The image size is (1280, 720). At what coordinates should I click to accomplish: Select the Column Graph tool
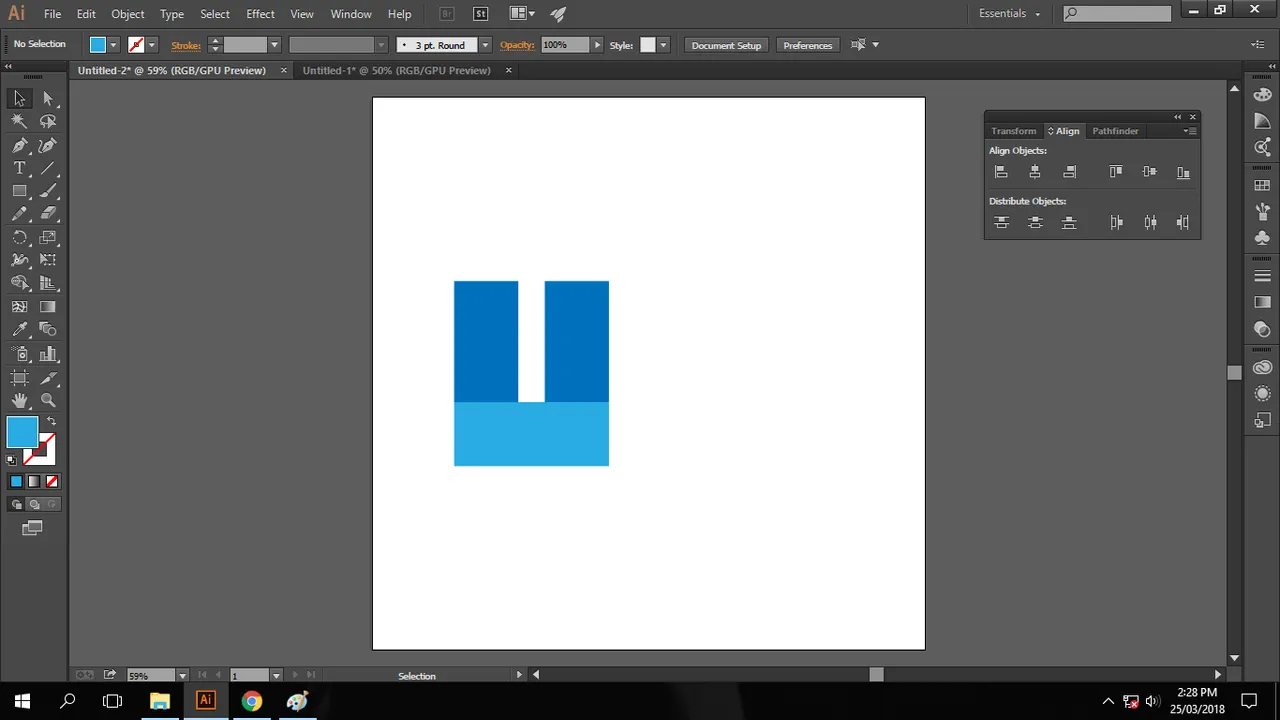click(x=48, y=354)
